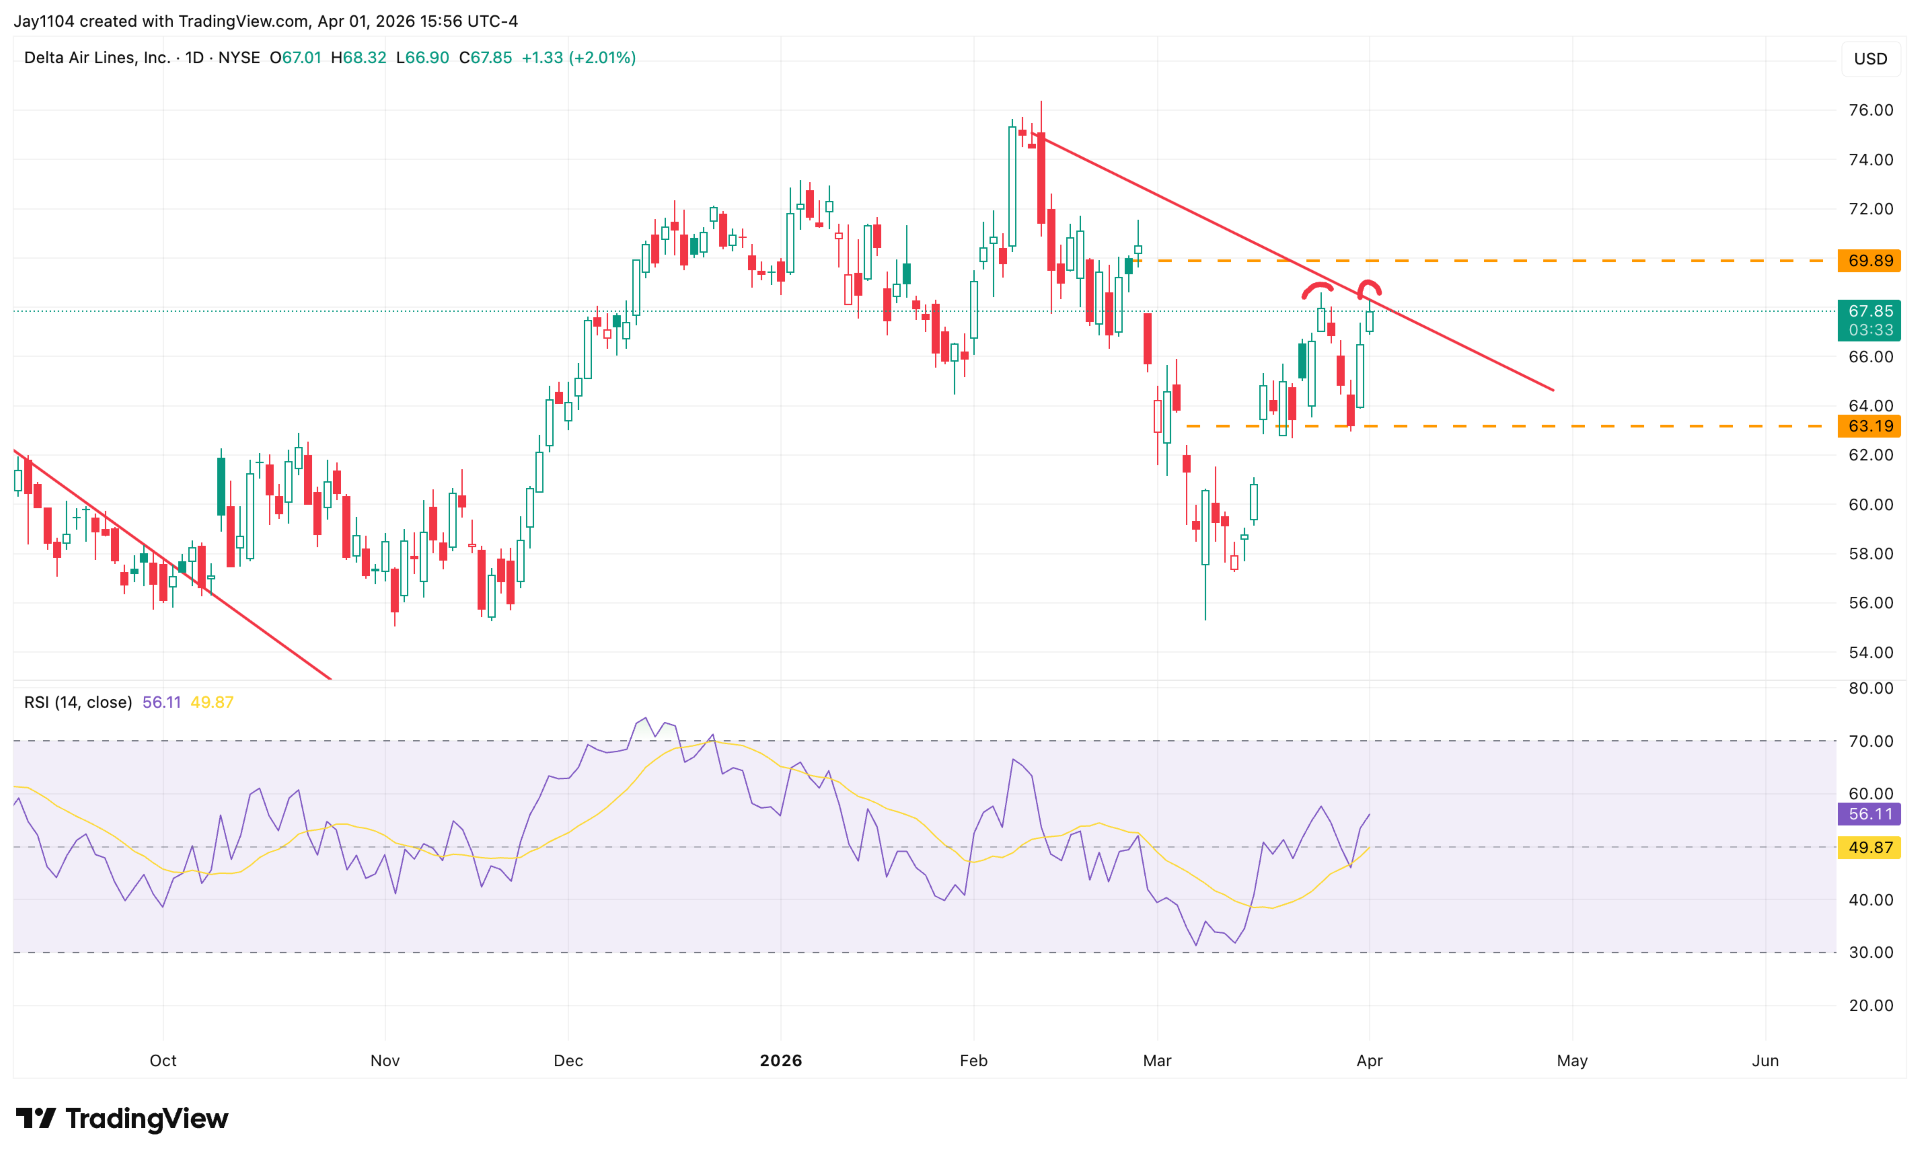Click the TradingView wordmark text
This screenshot has width=1920, height=1159.
[x=147, y=1118]
